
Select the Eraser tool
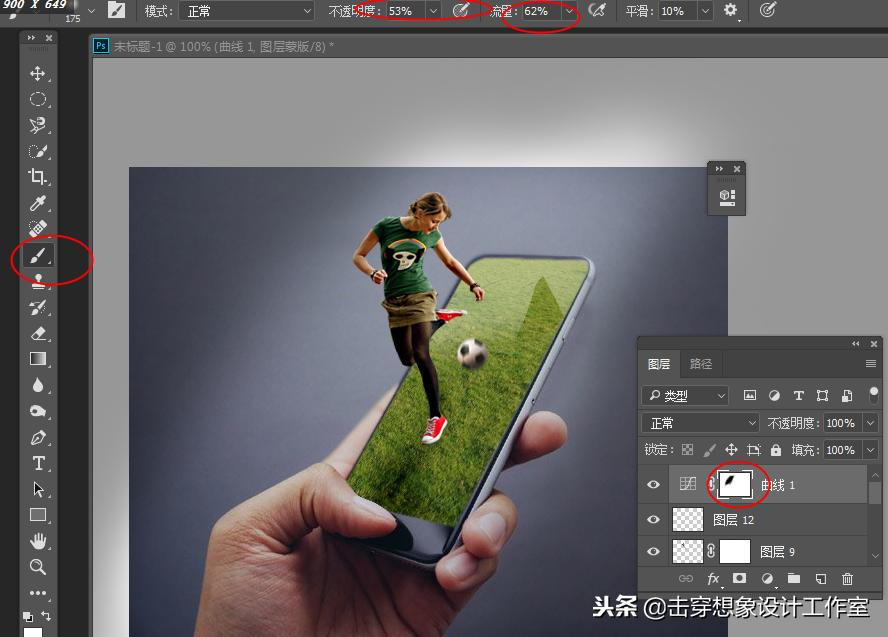38,333
